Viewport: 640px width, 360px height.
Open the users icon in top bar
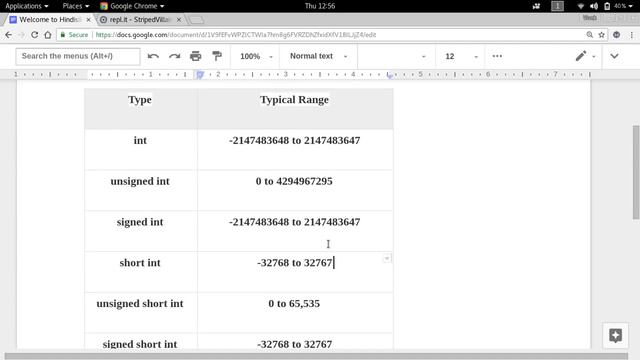click(x=536, y=6)
